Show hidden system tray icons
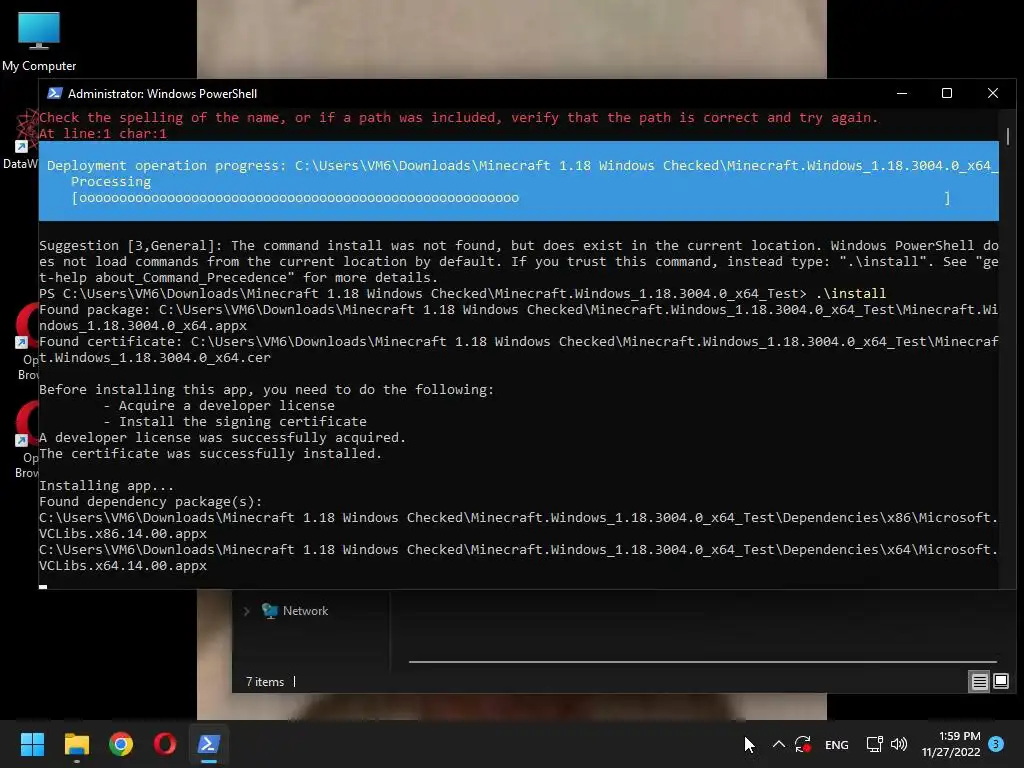The width and height of the screenshot is (1024, 768). point(778,744)
